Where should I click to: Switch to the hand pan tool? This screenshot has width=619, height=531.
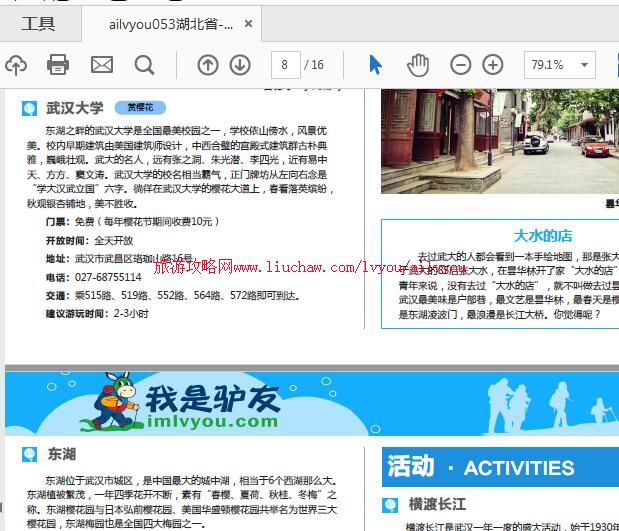[x=417, y=65]
